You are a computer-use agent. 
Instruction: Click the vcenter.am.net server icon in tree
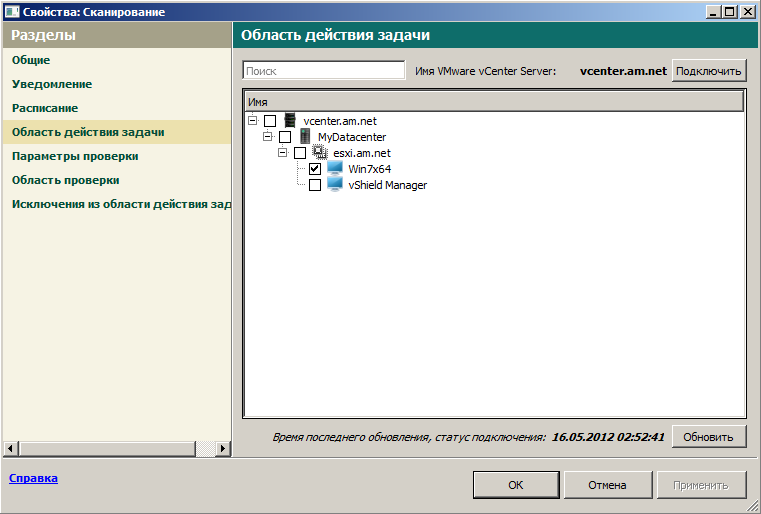pyautogui.click(x=290, y=120)
